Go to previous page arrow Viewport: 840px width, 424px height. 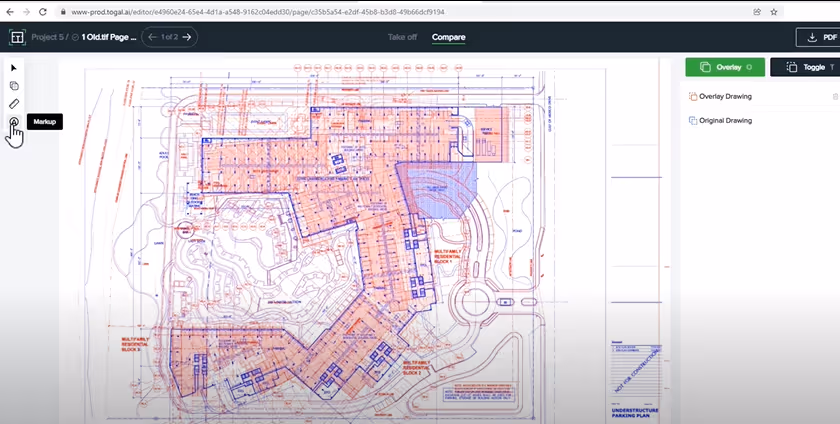[152, 37]
